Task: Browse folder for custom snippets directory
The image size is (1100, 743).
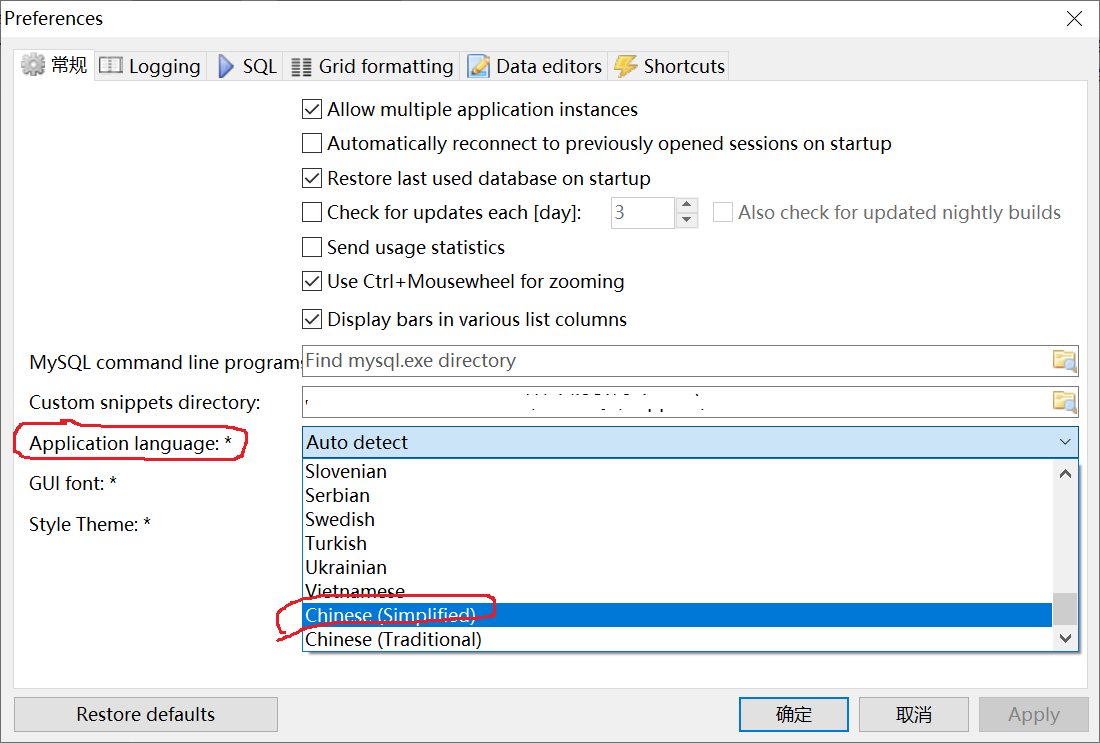Action: (1064, 402)
